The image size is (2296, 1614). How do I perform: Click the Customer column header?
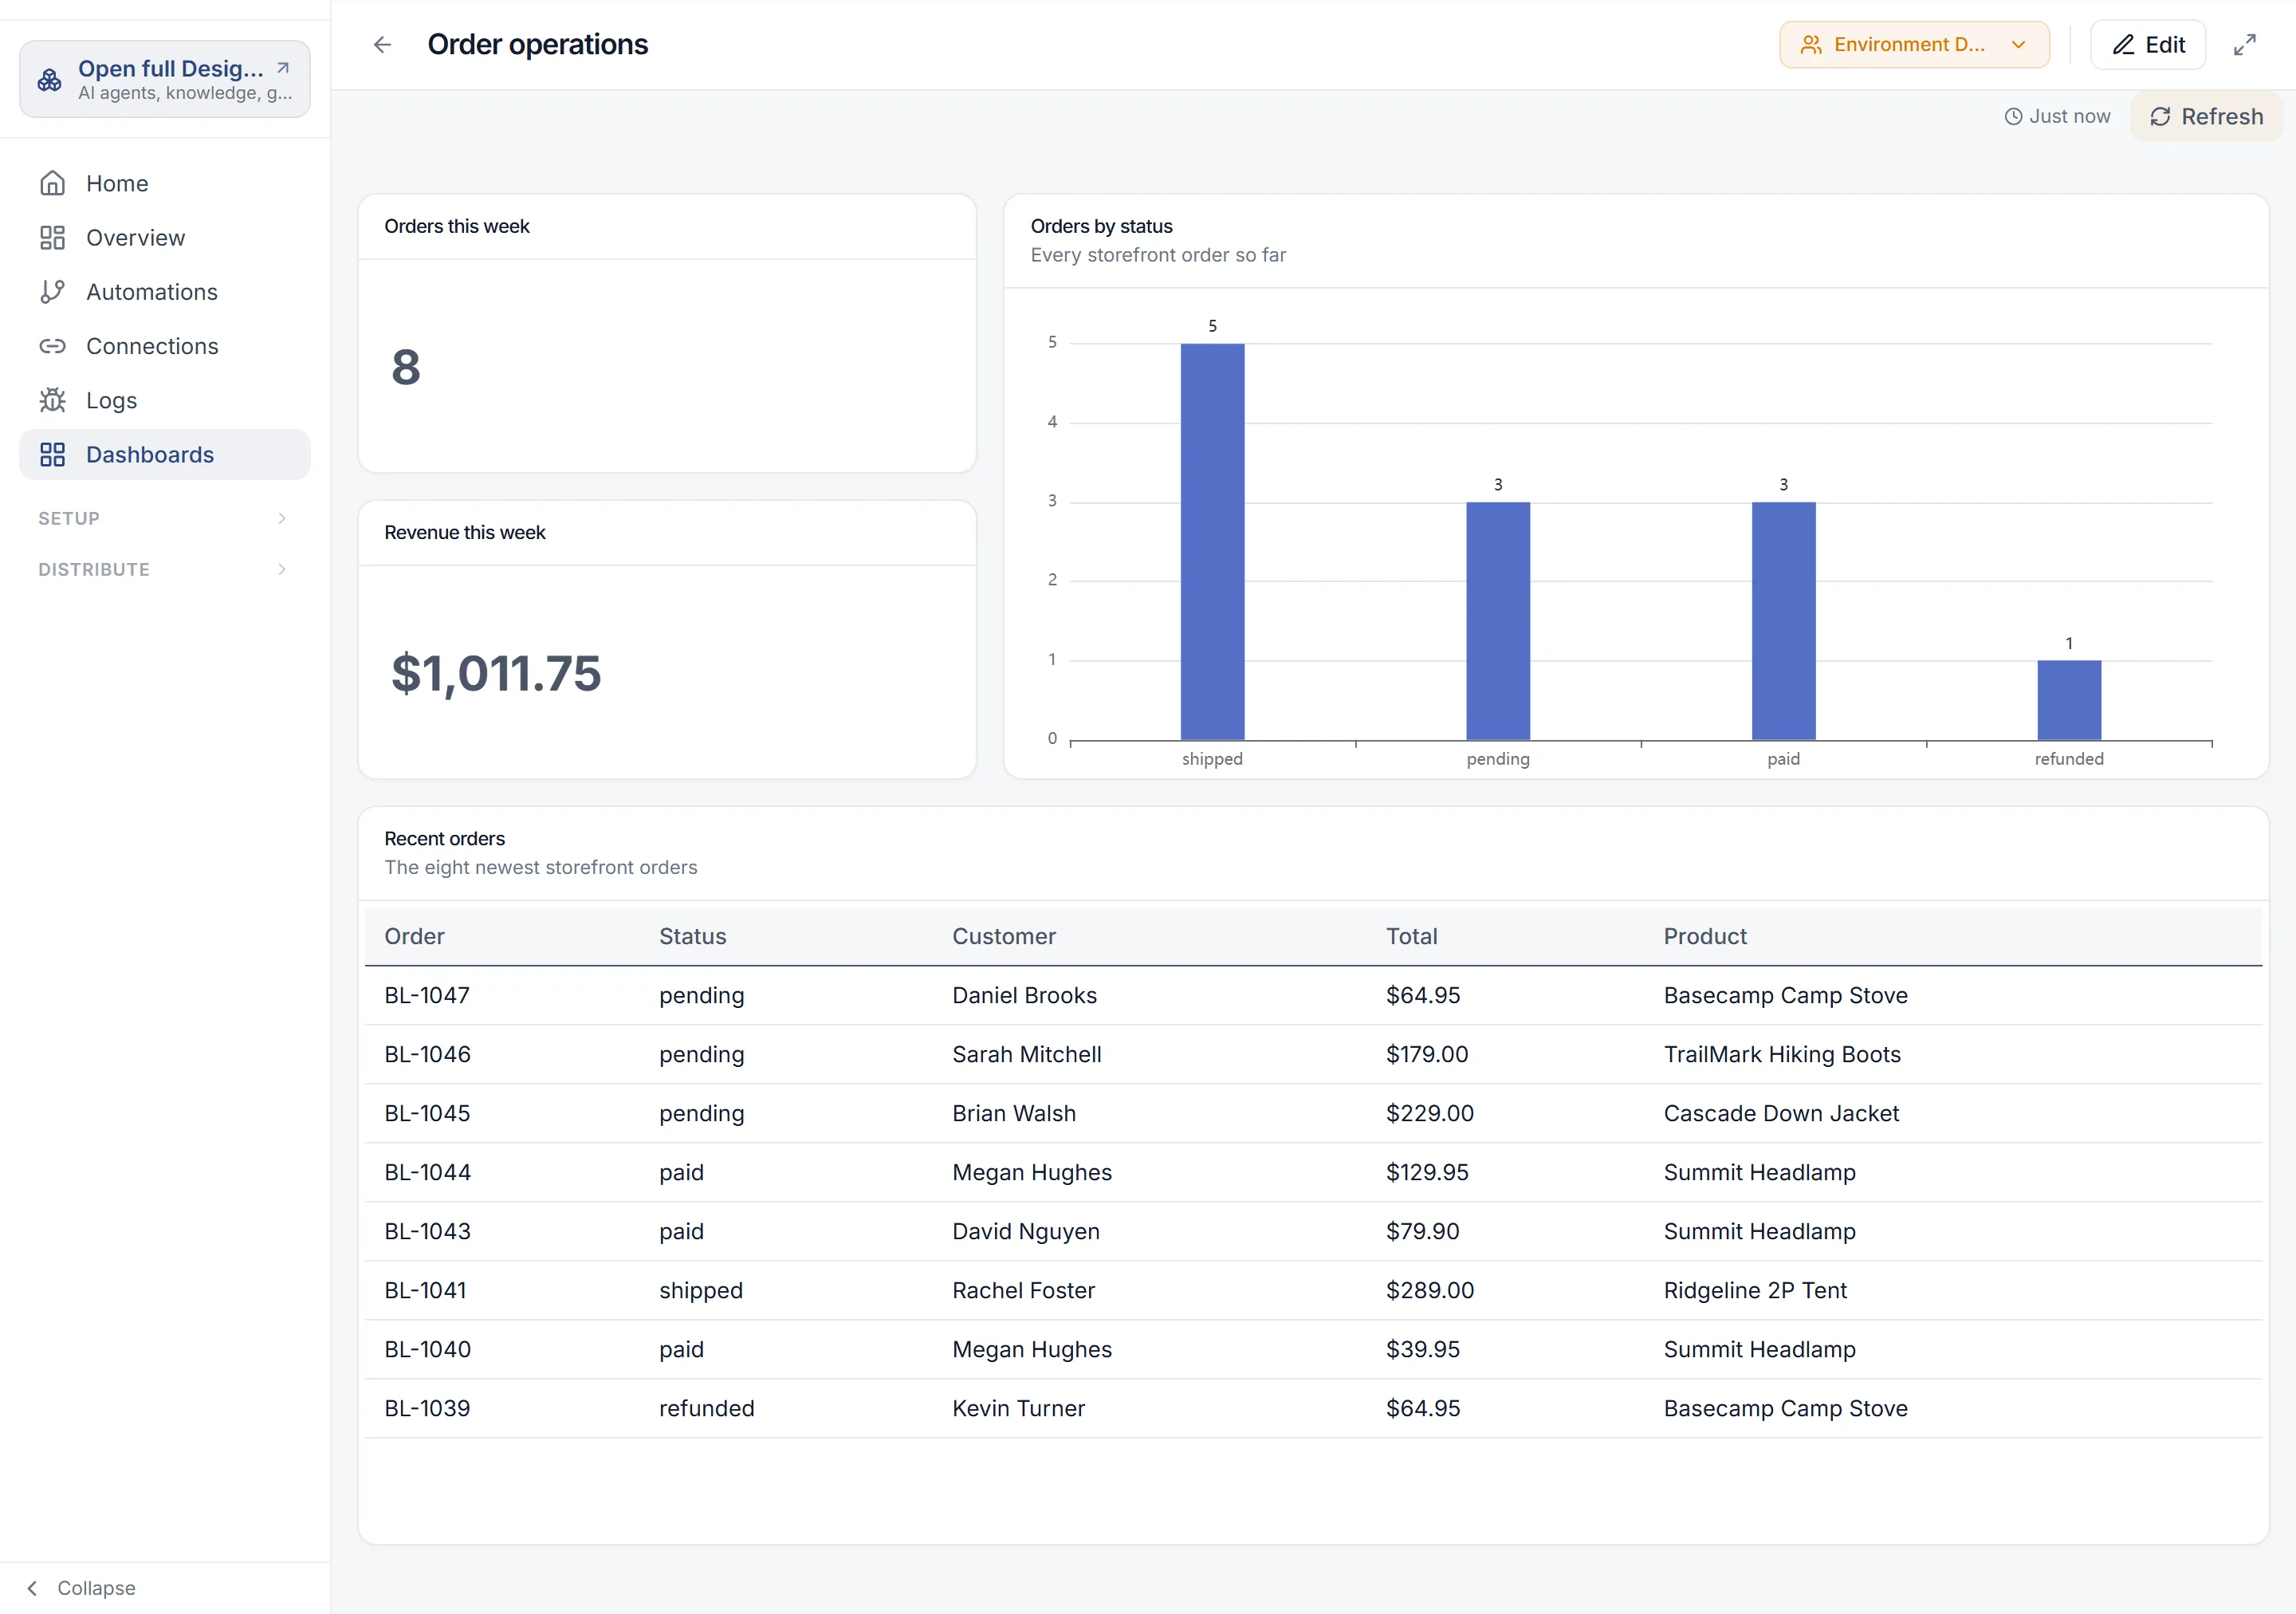1003,937
